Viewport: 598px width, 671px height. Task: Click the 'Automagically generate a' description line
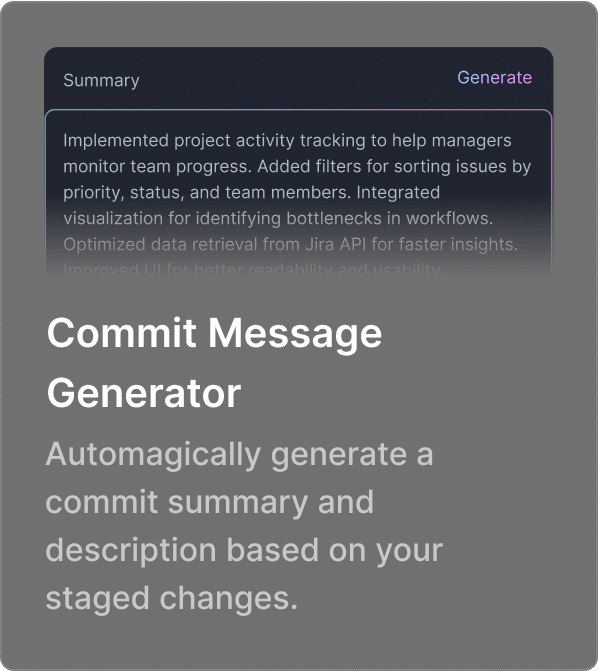(x=239, y=454)
